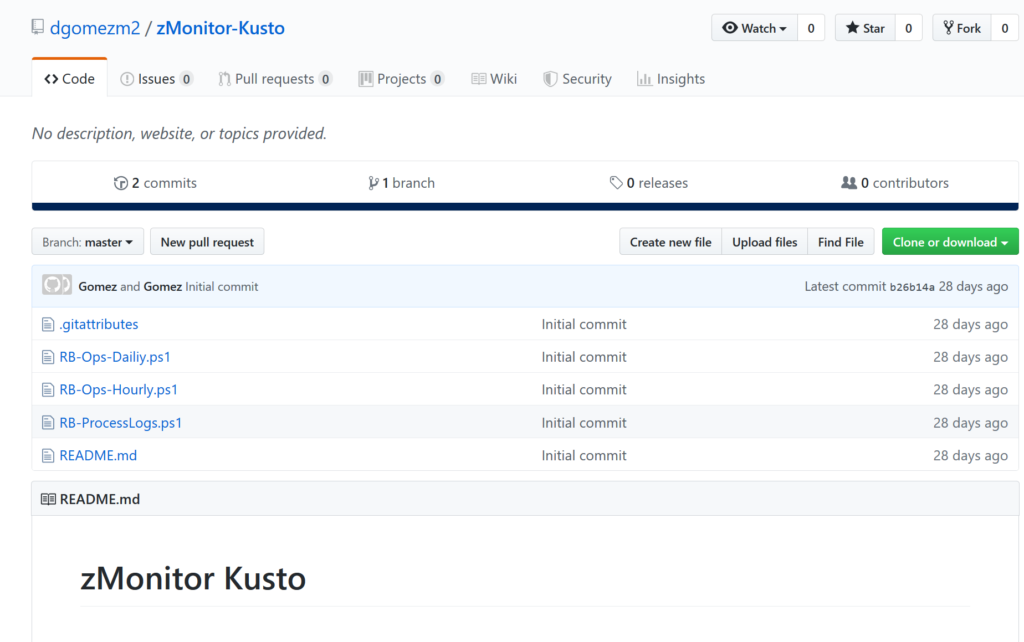Click the code brackets icon in Code tab
The height and width of the screenshot is (642, 1024).
pos(51,79)
